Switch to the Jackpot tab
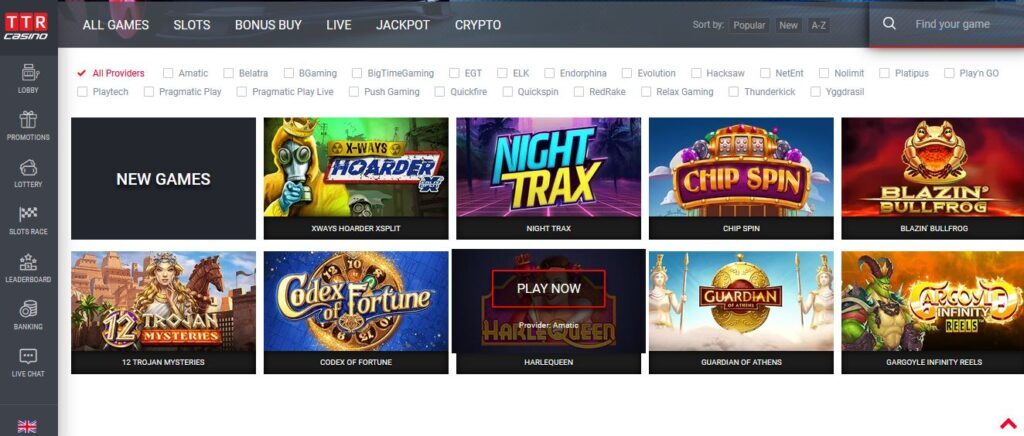This screenshot has width=1024, height=436. [403, 25]
